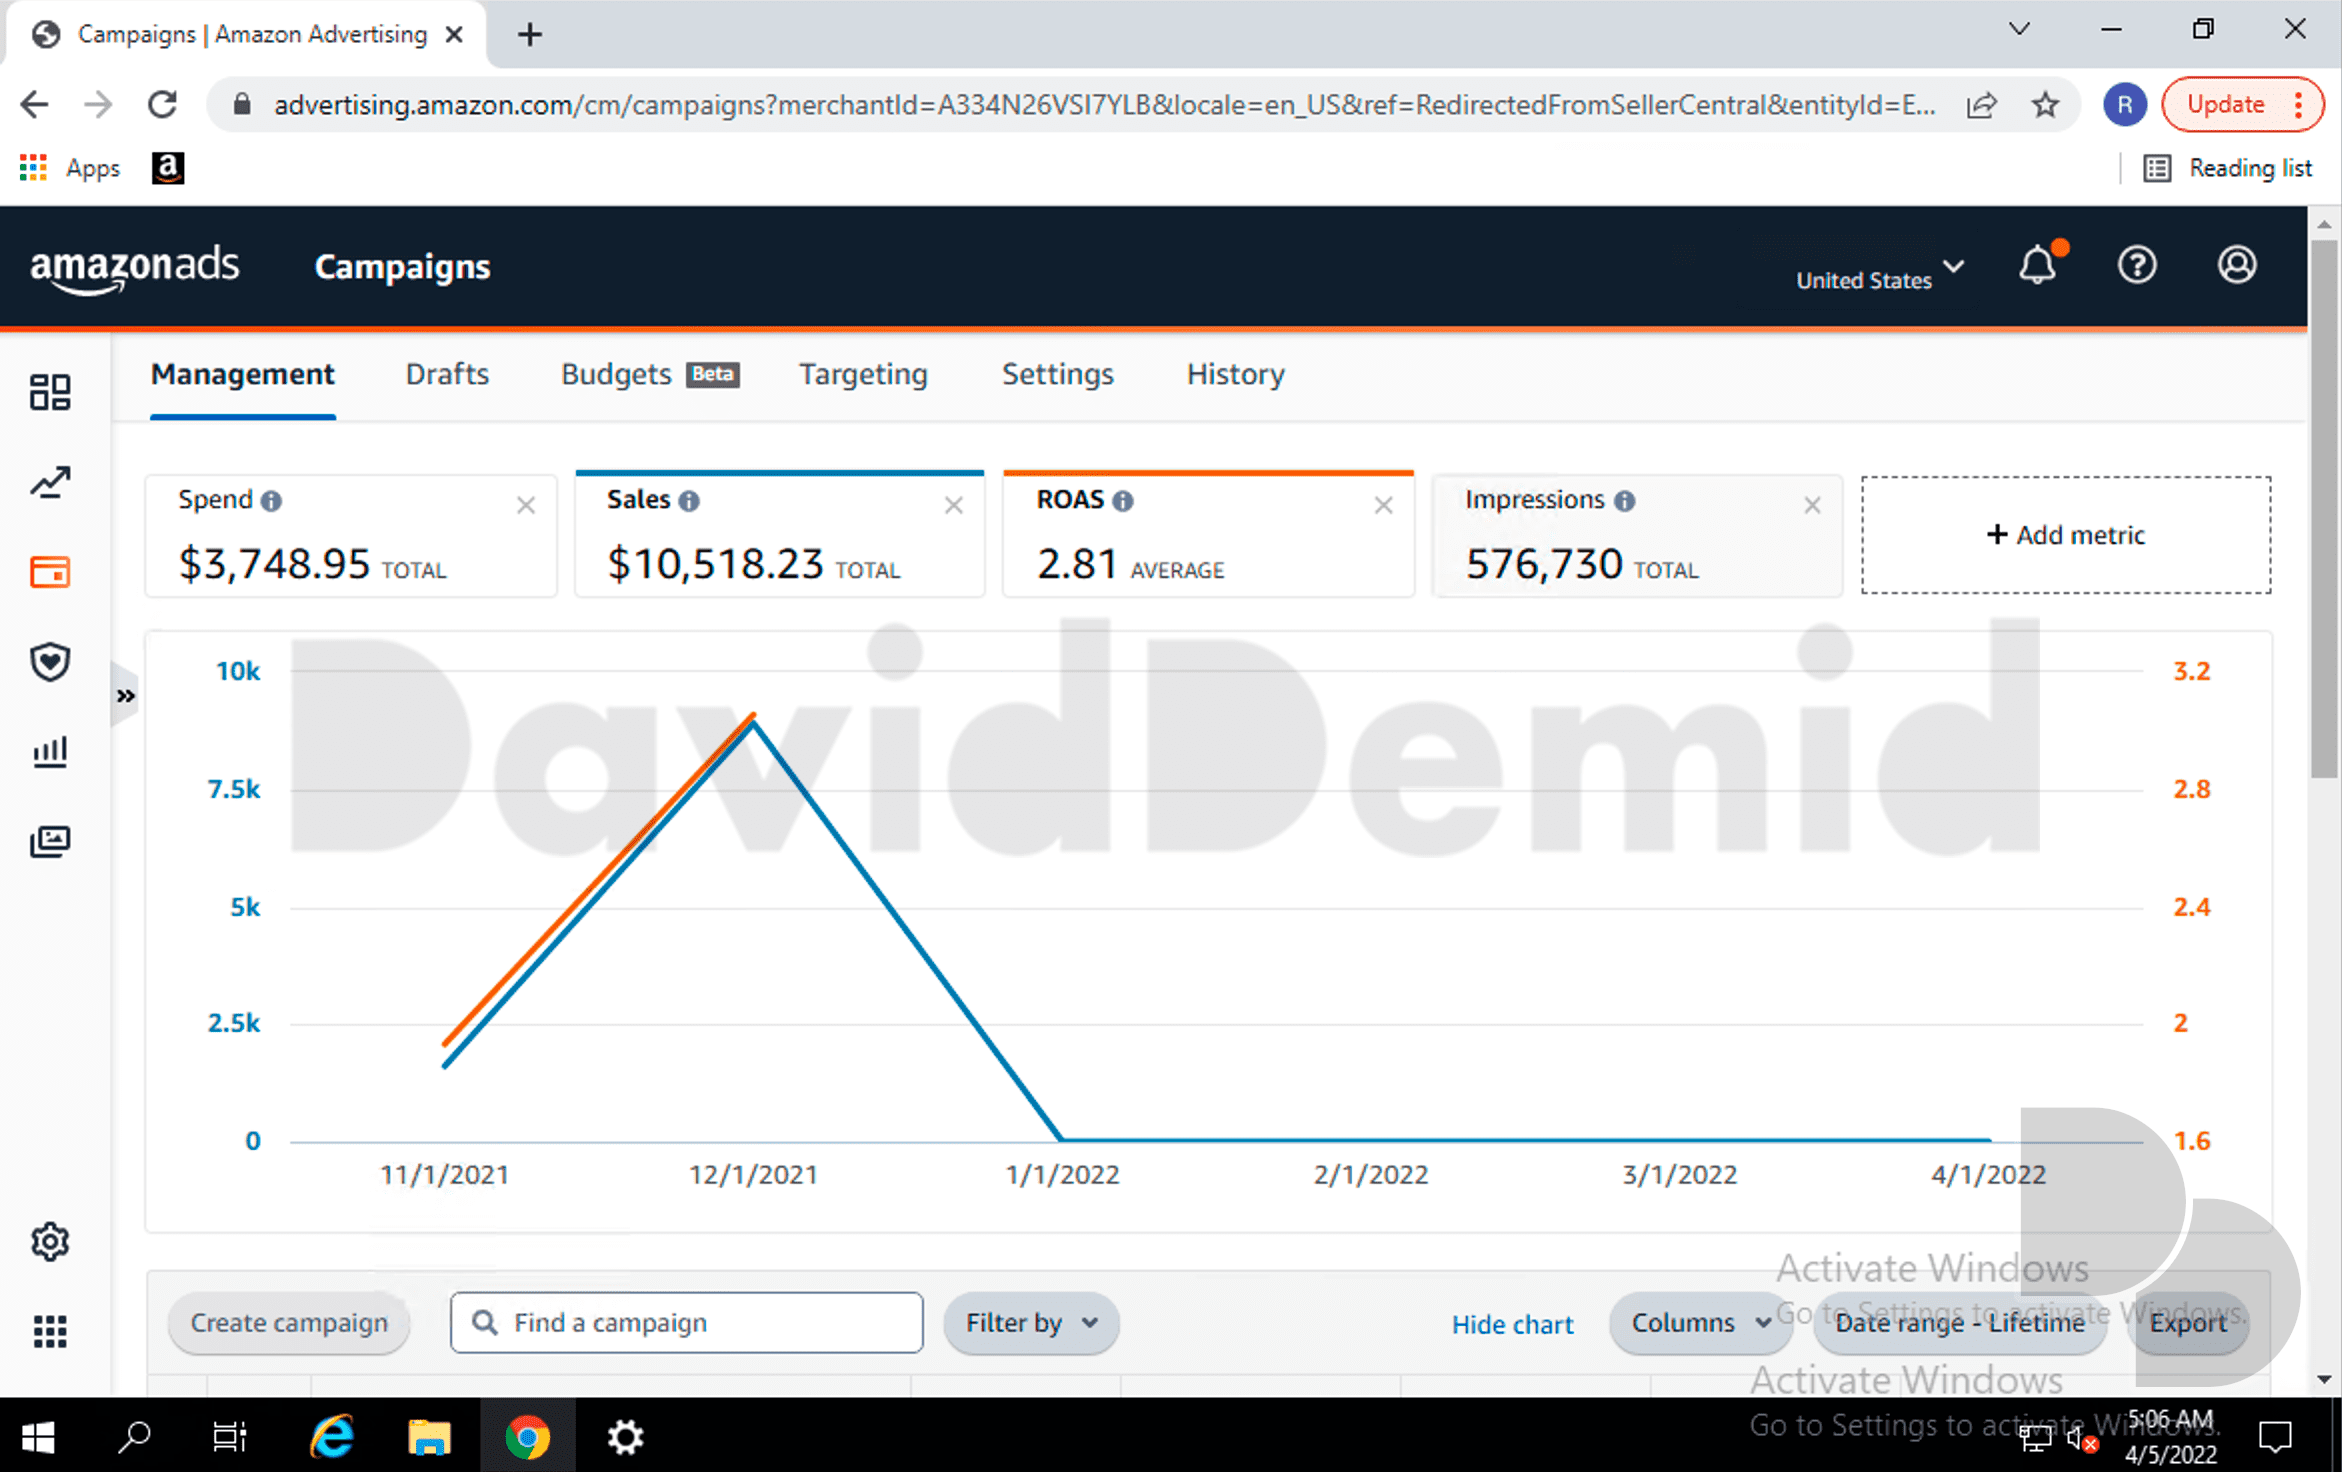Open the dashboard grid icon in sidebar
This screenshot has width=2342, height=1472.
coord(50,392)
